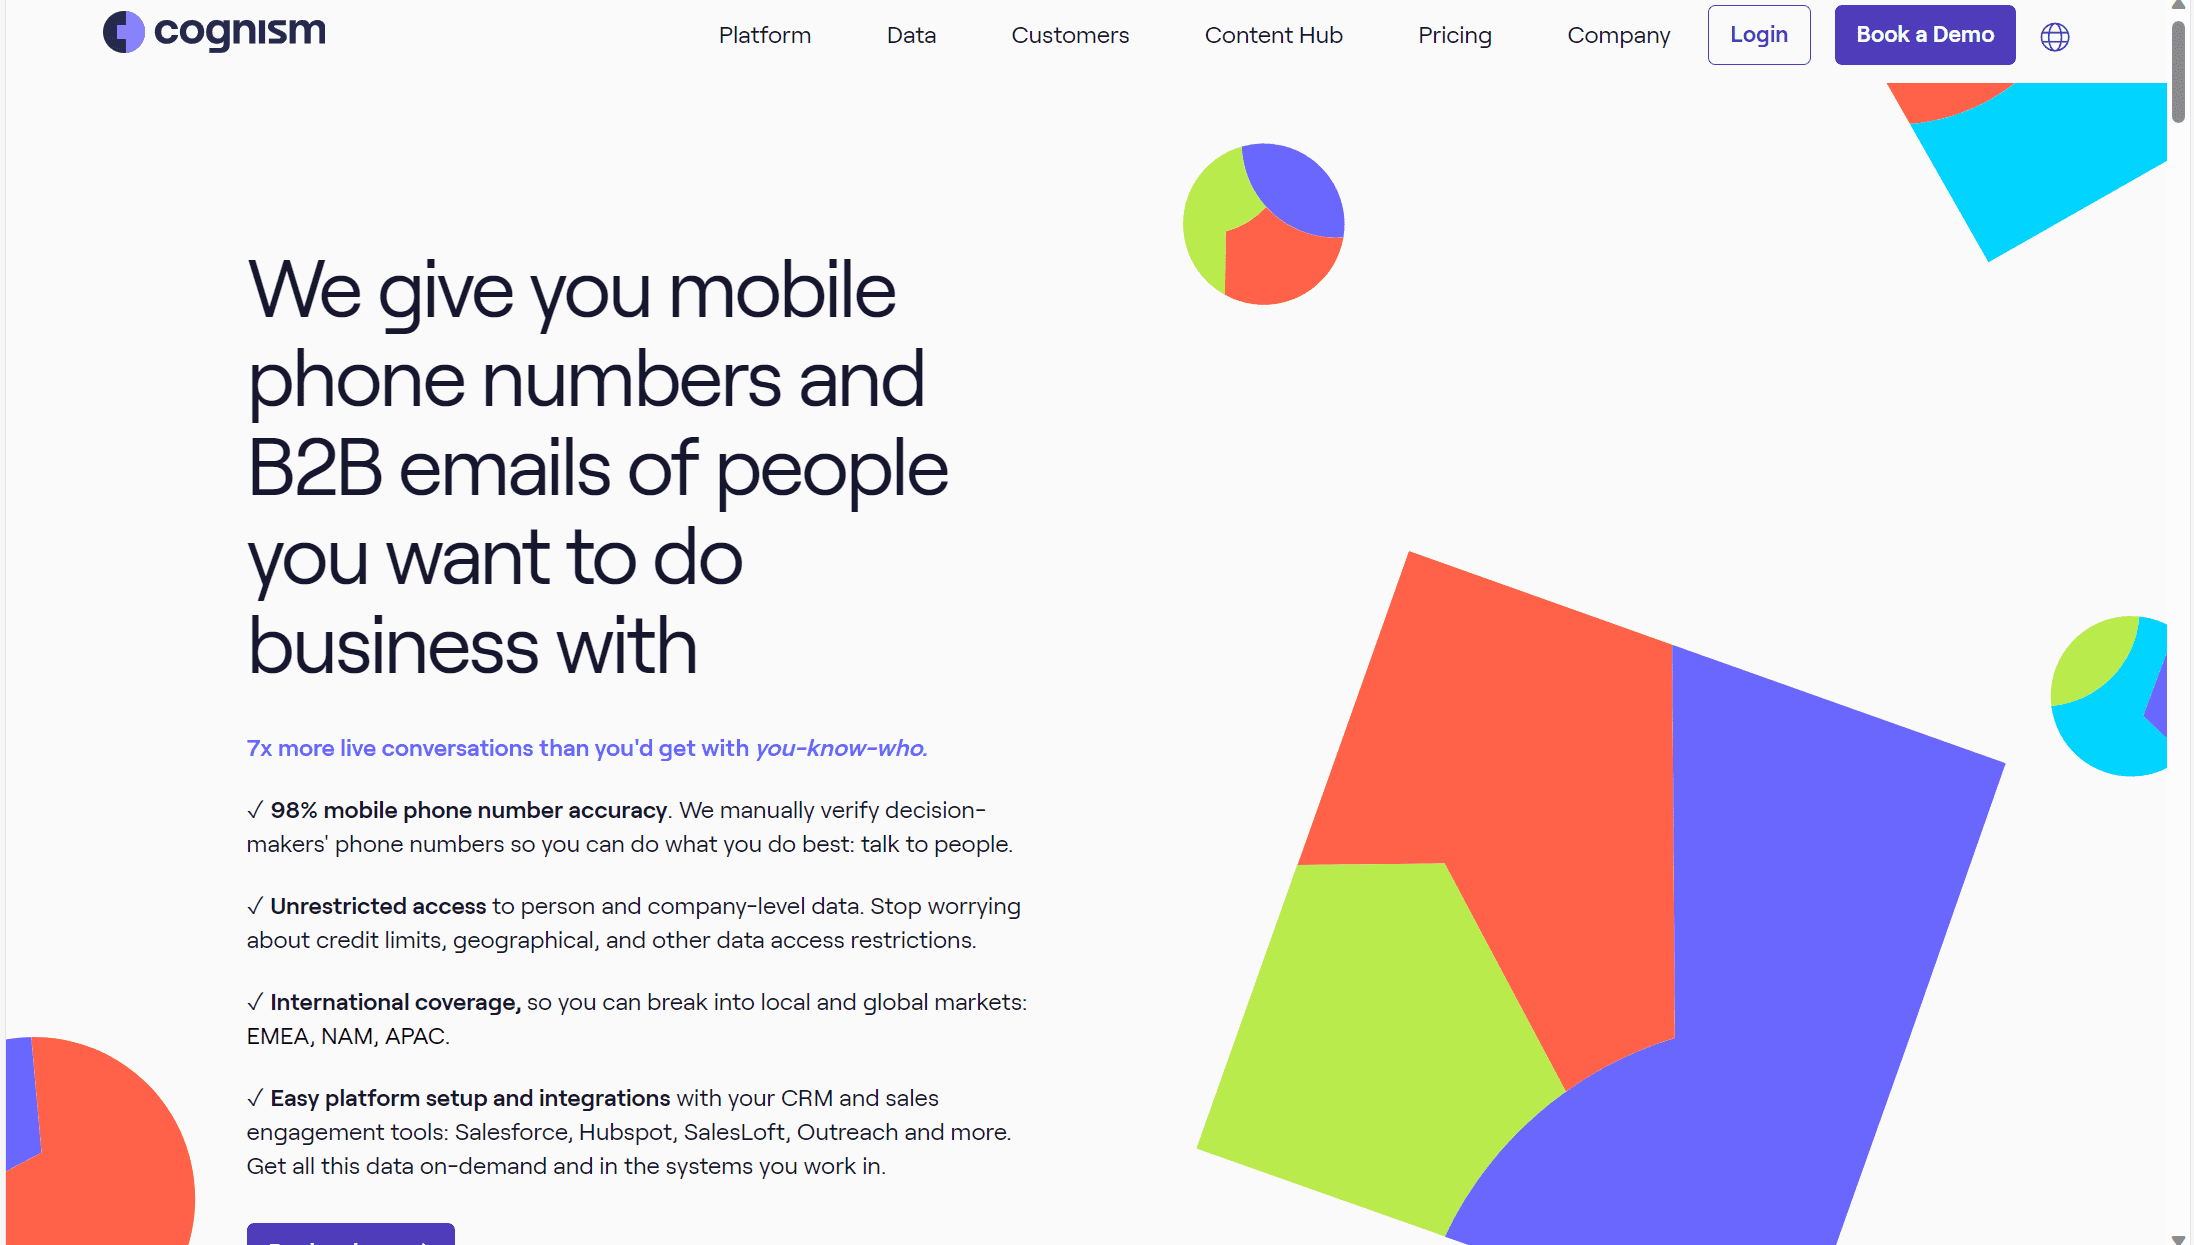Screen dimensions: 2194x1245
Task: Click the Login button
Action: click(1757, 33)
